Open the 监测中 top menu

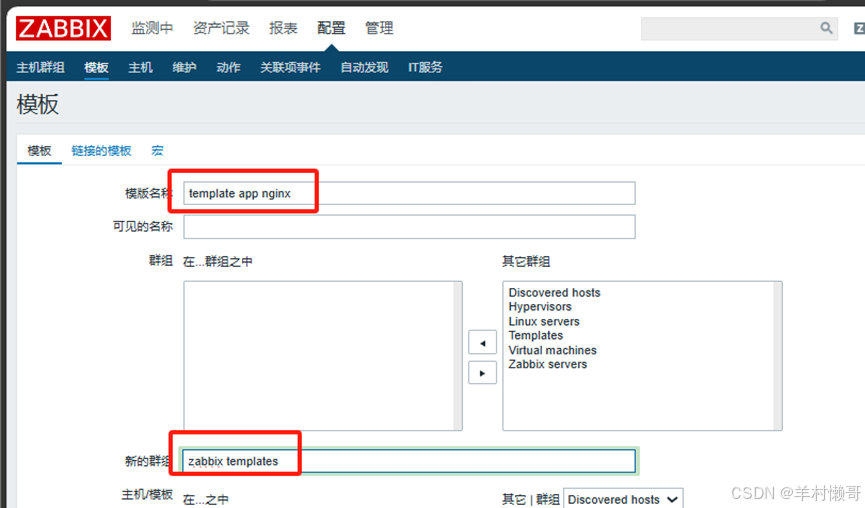[152, 28]
